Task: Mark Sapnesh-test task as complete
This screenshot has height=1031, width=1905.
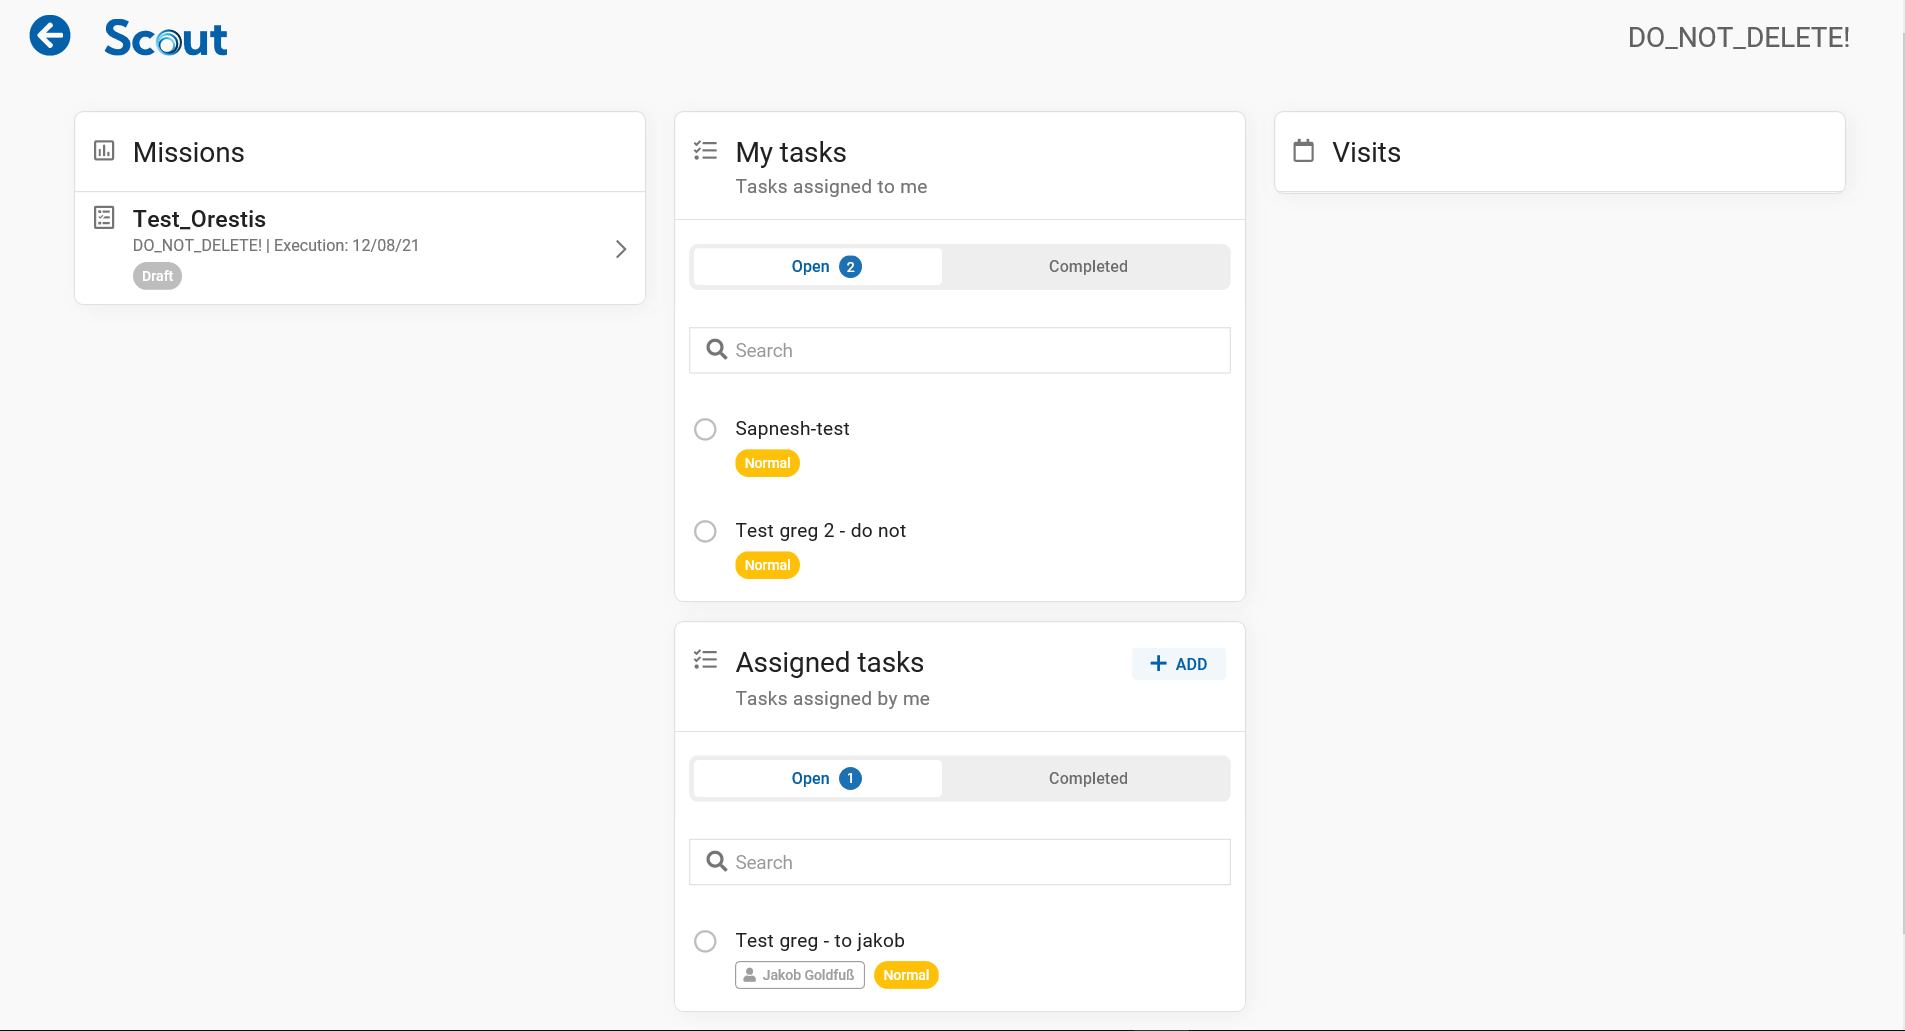Action: click(x=705, y=429)
